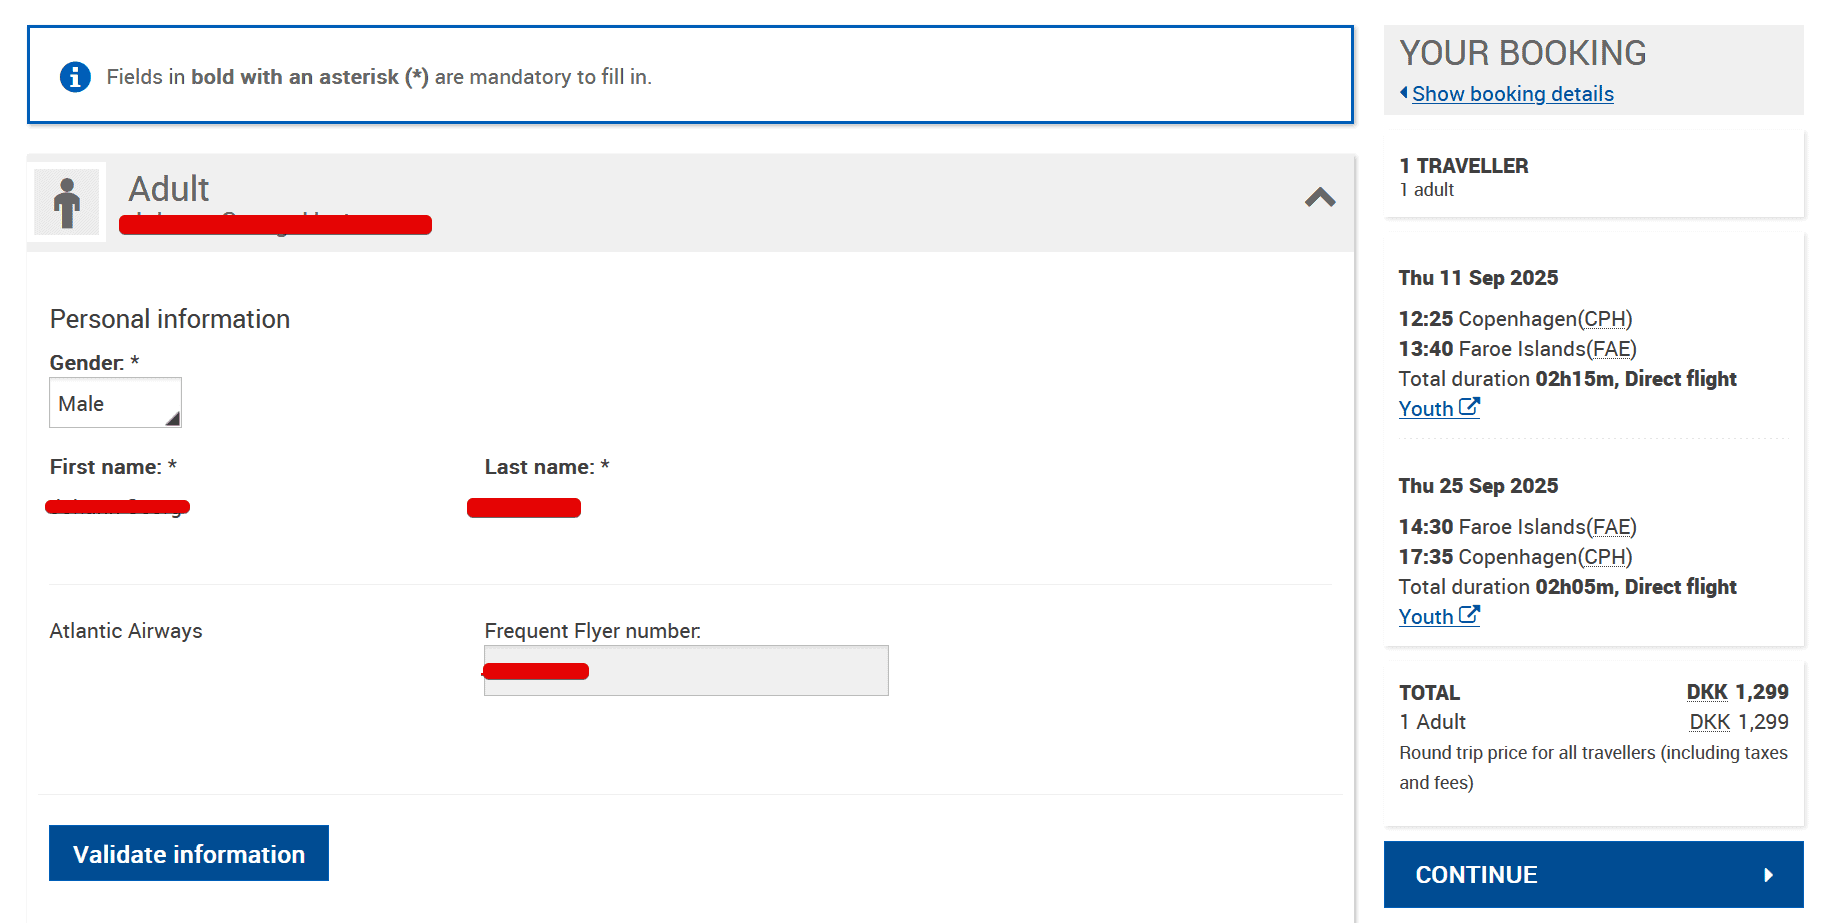The height and width of the screenshot is (923, 1821).
Task: Click the blue information icon in the notice
Action: tap(75, 77)
